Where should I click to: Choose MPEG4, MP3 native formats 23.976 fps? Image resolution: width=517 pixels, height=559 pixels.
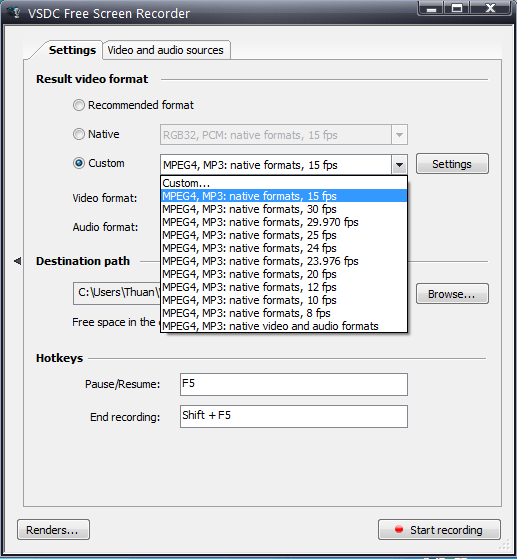click(284, 261)
